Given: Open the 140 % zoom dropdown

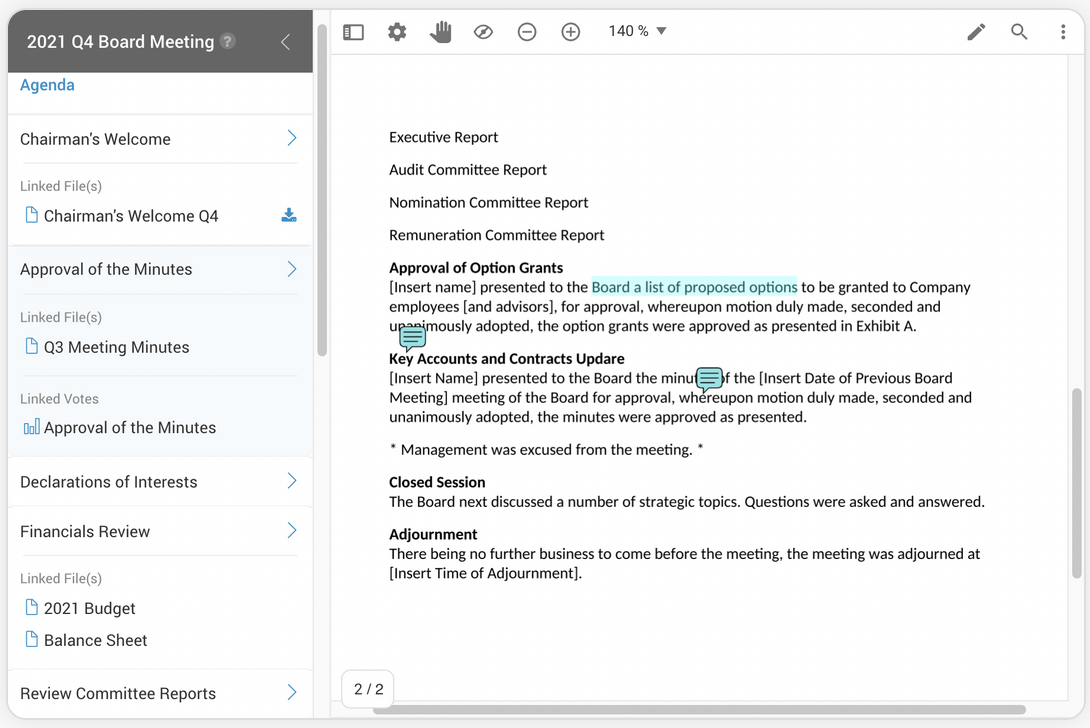Looking at the screenshot, I should pos(637,31).
